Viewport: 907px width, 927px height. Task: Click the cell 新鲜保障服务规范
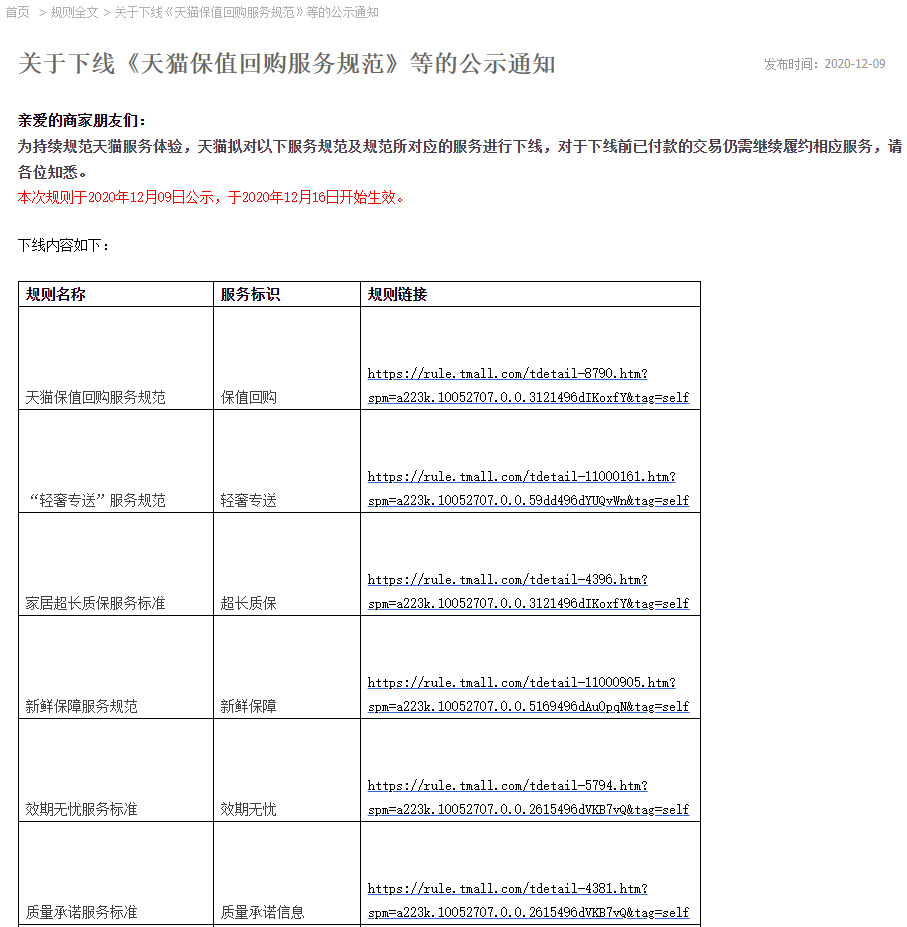point(82,706)
